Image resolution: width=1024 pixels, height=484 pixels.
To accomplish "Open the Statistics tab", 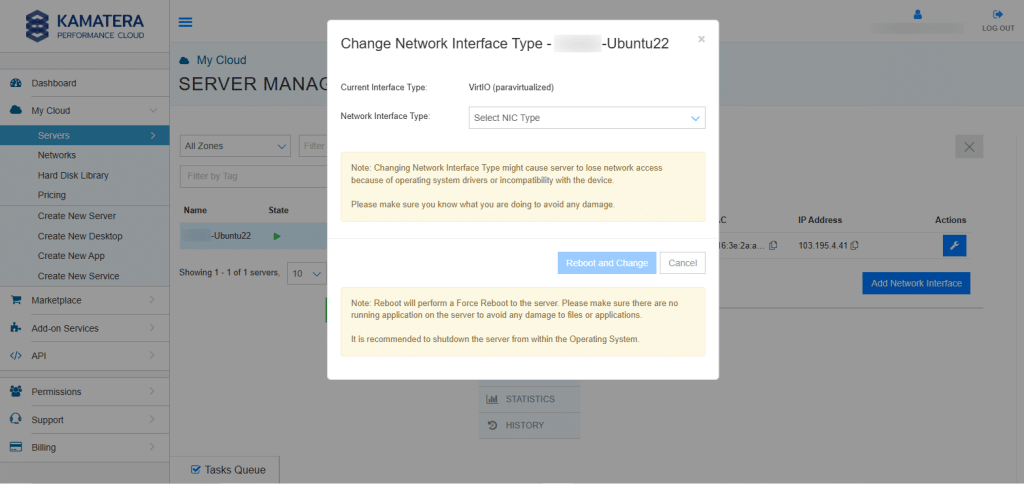I will 529,399.
